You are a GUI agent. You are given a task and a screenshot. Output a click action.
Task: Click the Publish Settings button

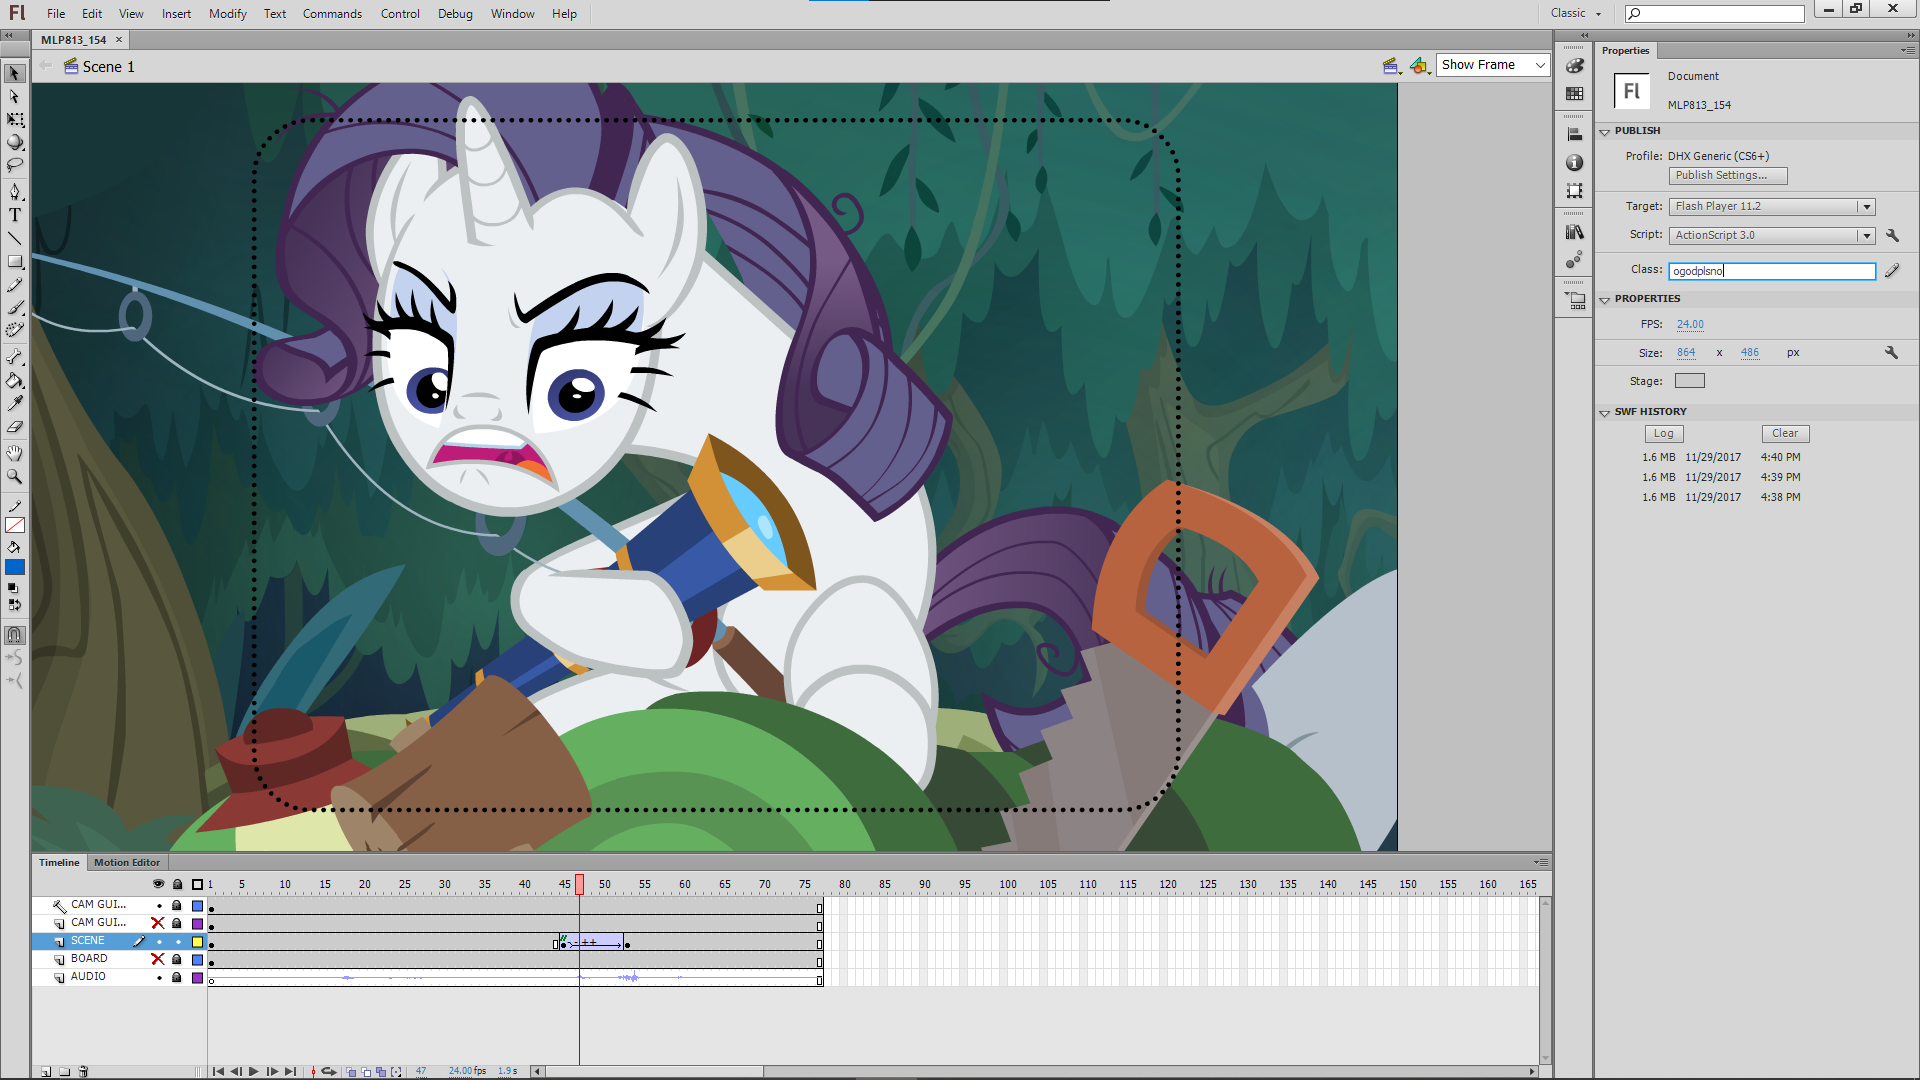(1727, 176)
